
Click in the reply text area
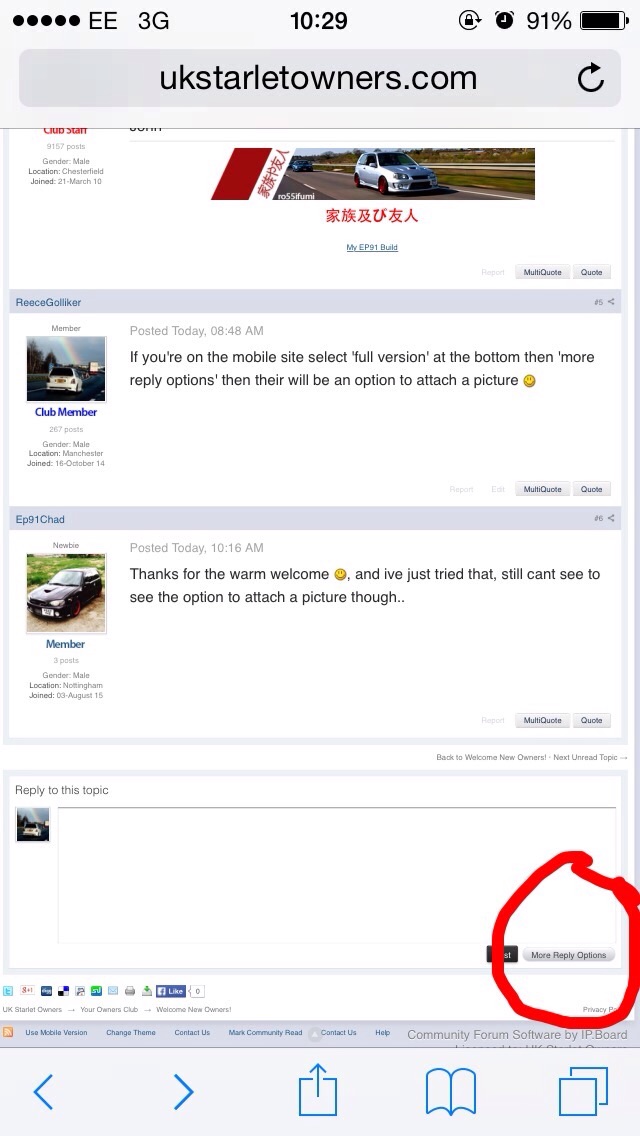[x=337, y=875]
